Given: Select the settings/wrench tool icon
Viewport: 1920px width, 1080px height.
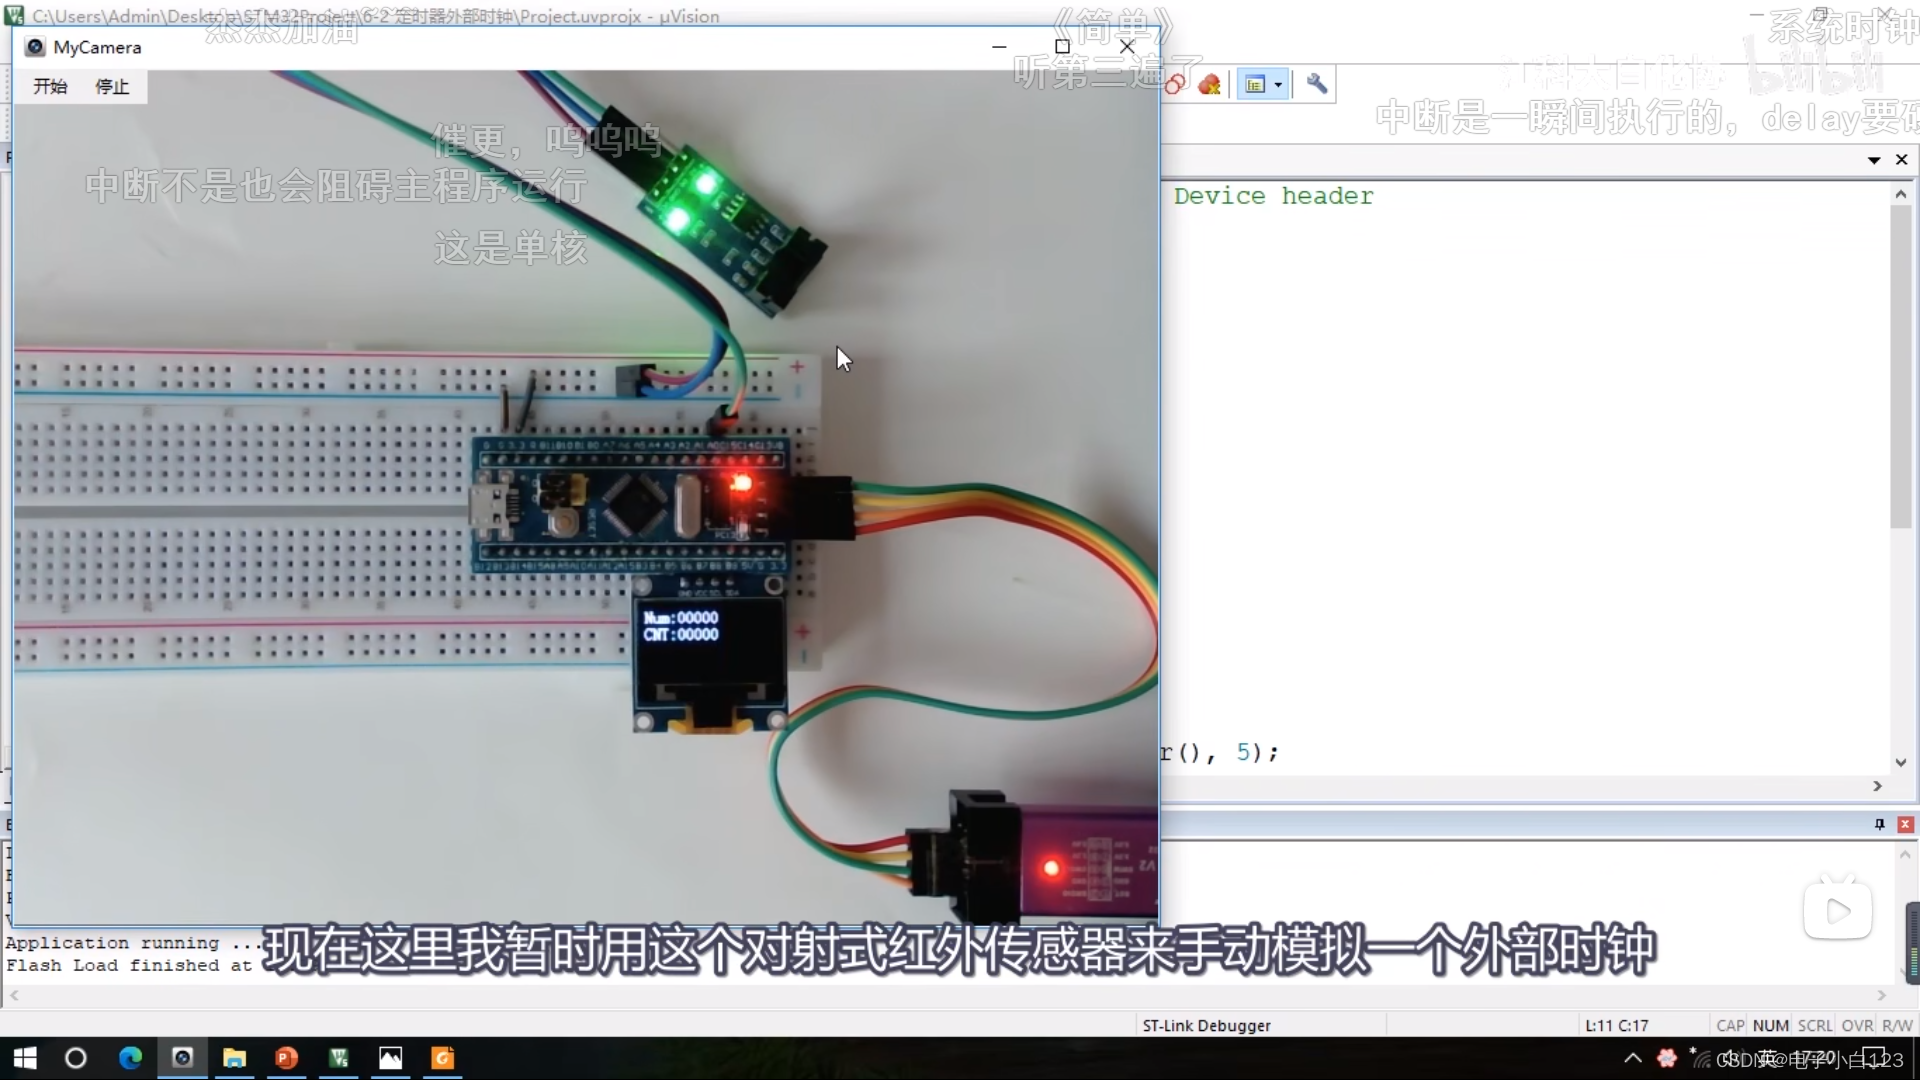Looking at the screenshot, I should (1315, 83).
